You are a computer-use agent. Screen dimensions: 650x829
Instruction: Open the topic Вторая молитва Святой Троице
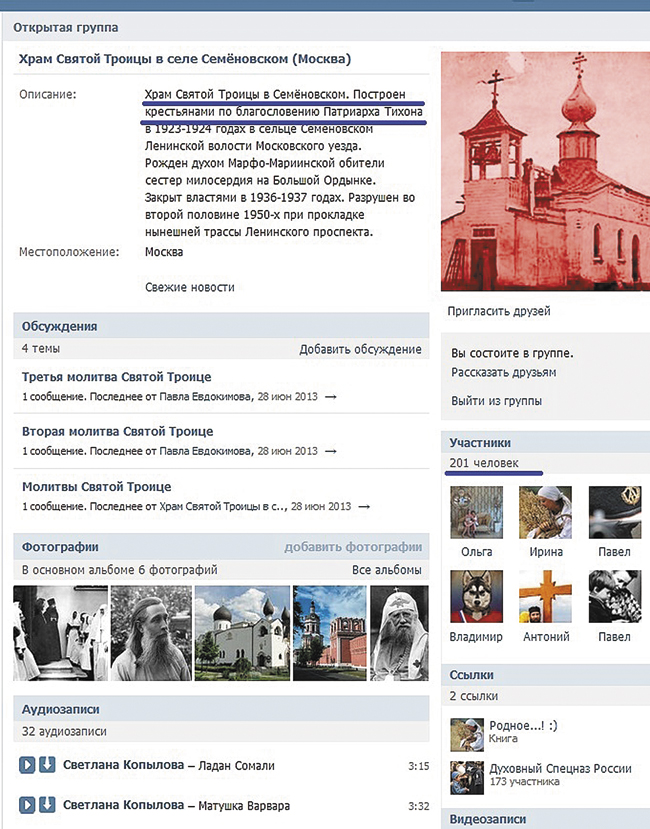(x=117, y=431)
